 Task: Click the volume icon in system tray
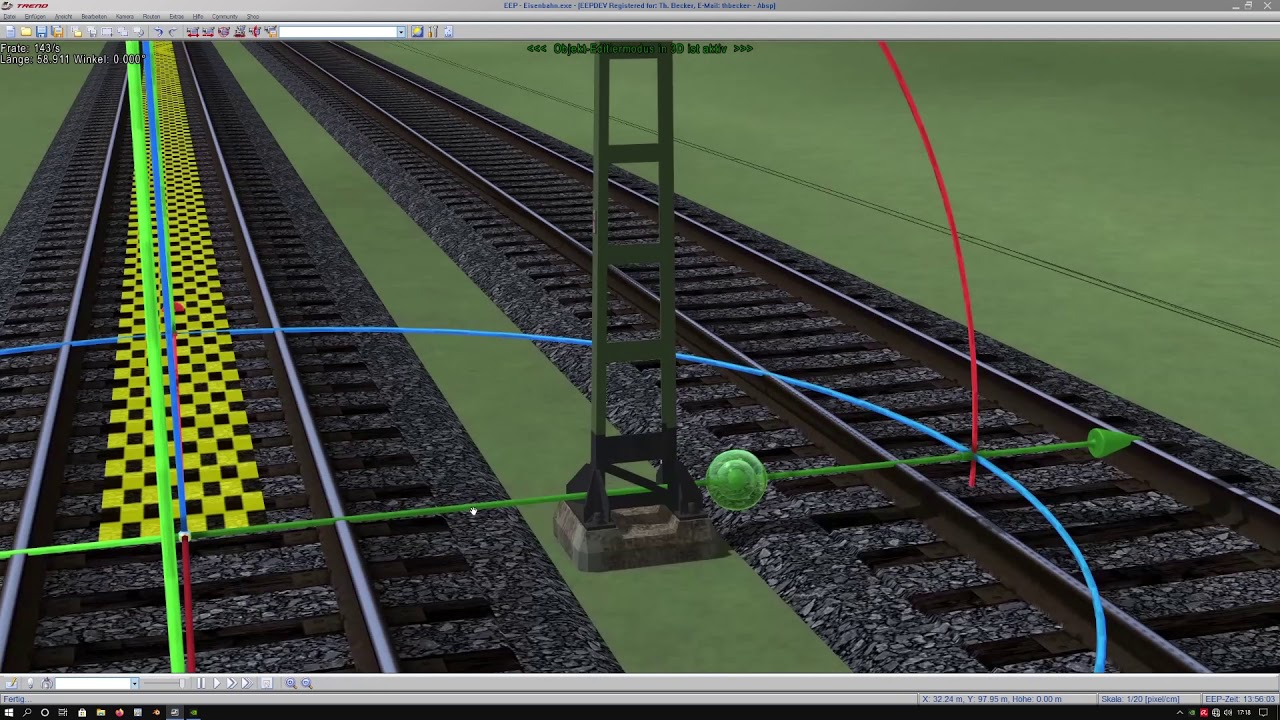1228,712
